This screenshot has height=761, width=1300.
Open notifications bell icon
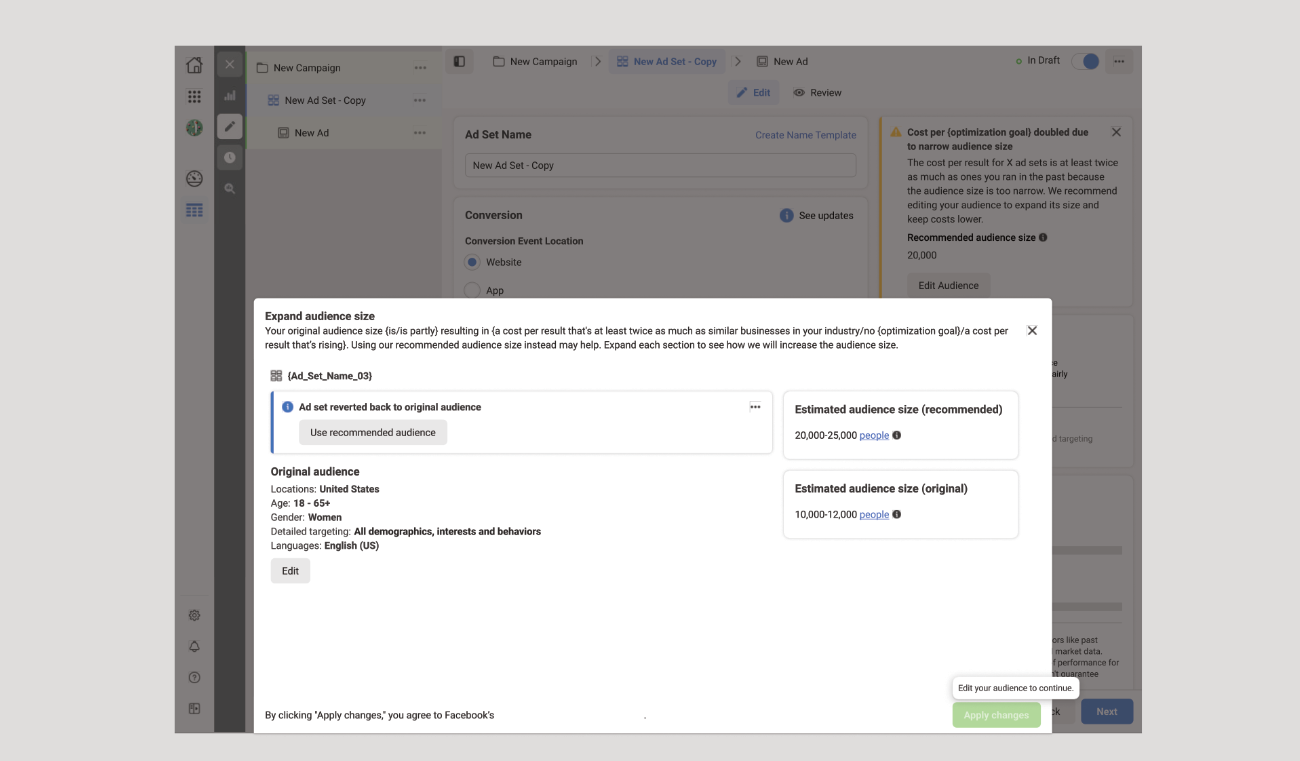(194, 647)
